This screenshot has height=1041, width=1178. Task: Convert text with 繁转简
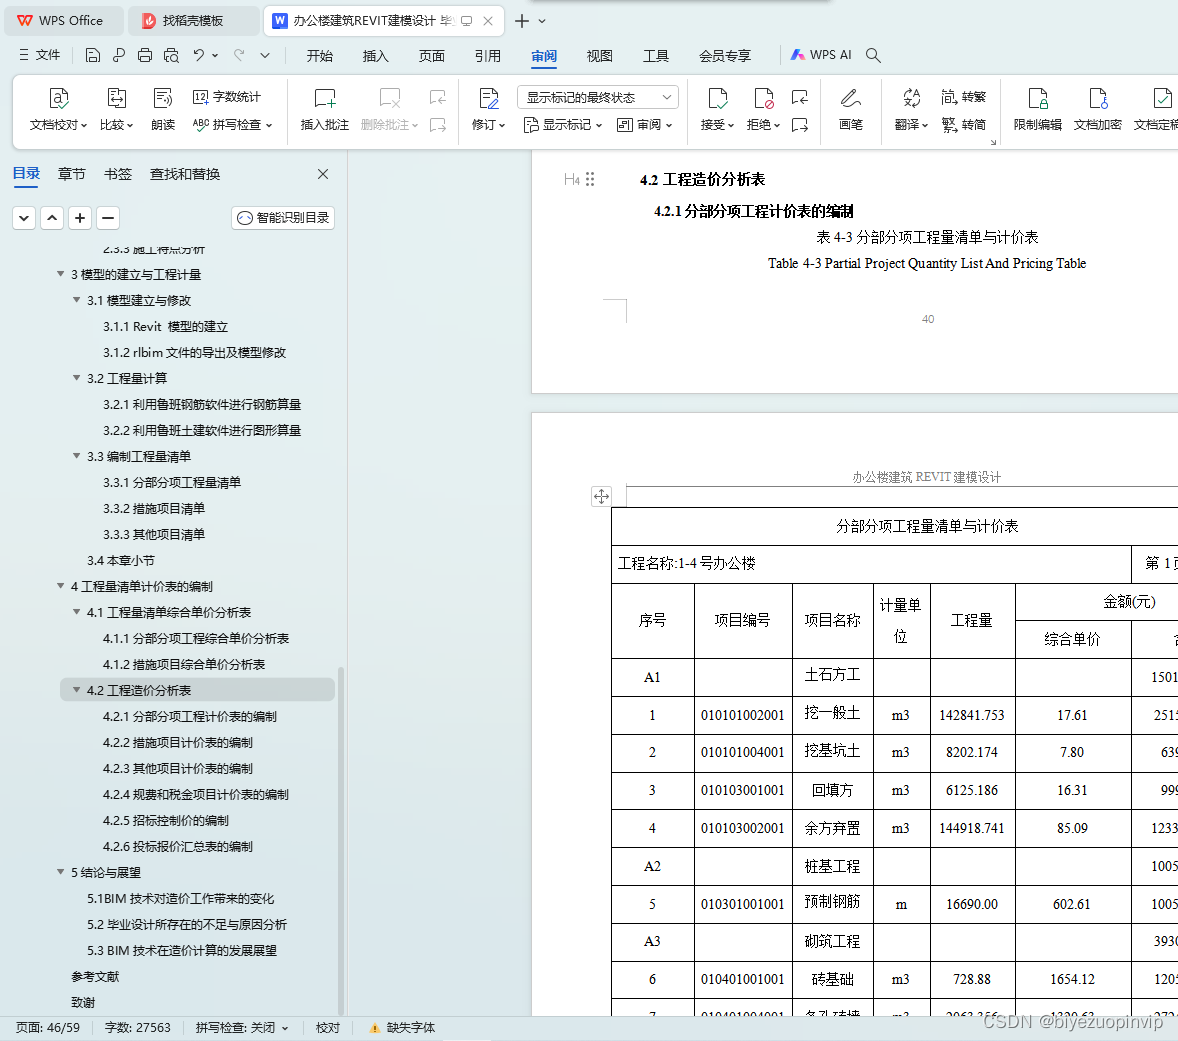963,125
